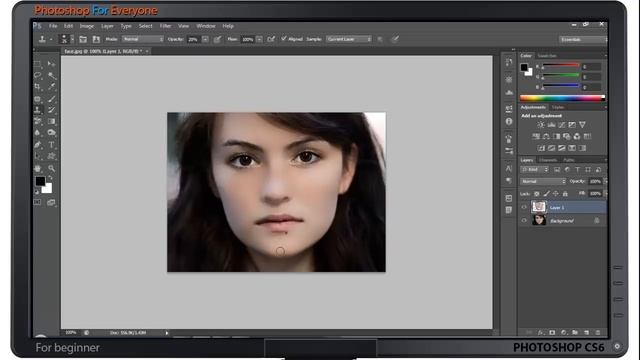Click the foreground color swatch in toolbox
Screen dimensions: 640x360
[x=40, y=181]
